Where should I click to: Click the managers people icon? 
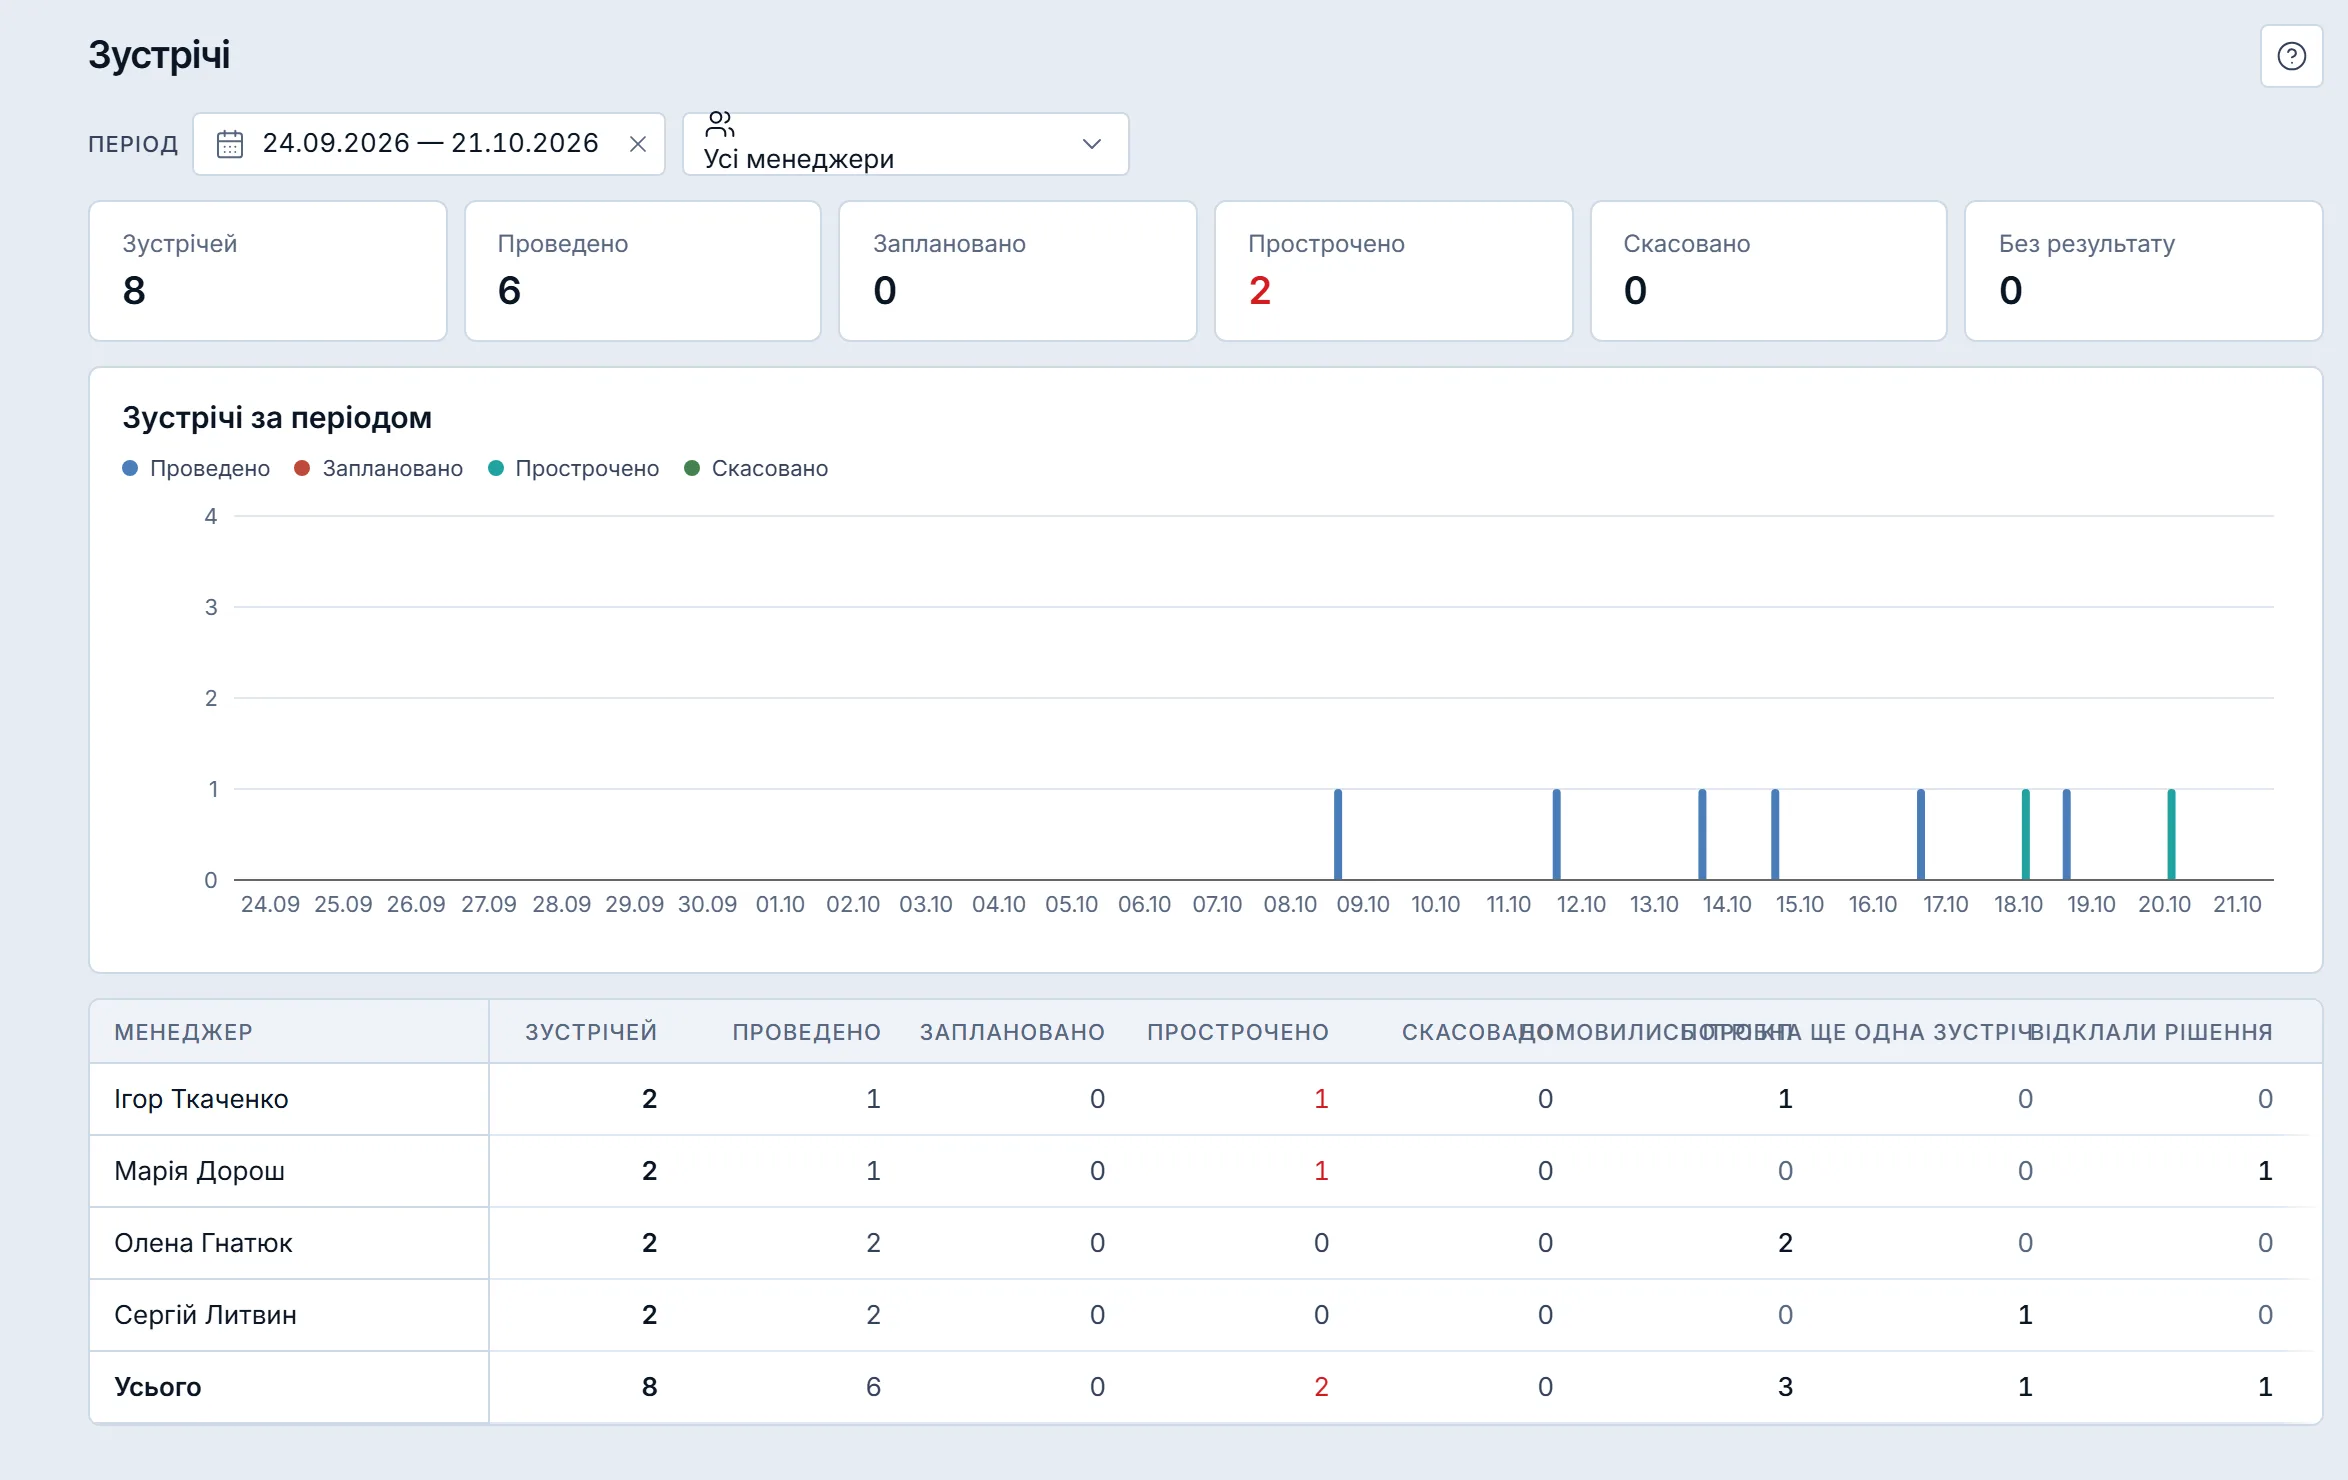pyautogui.click(x=720, y=124)
